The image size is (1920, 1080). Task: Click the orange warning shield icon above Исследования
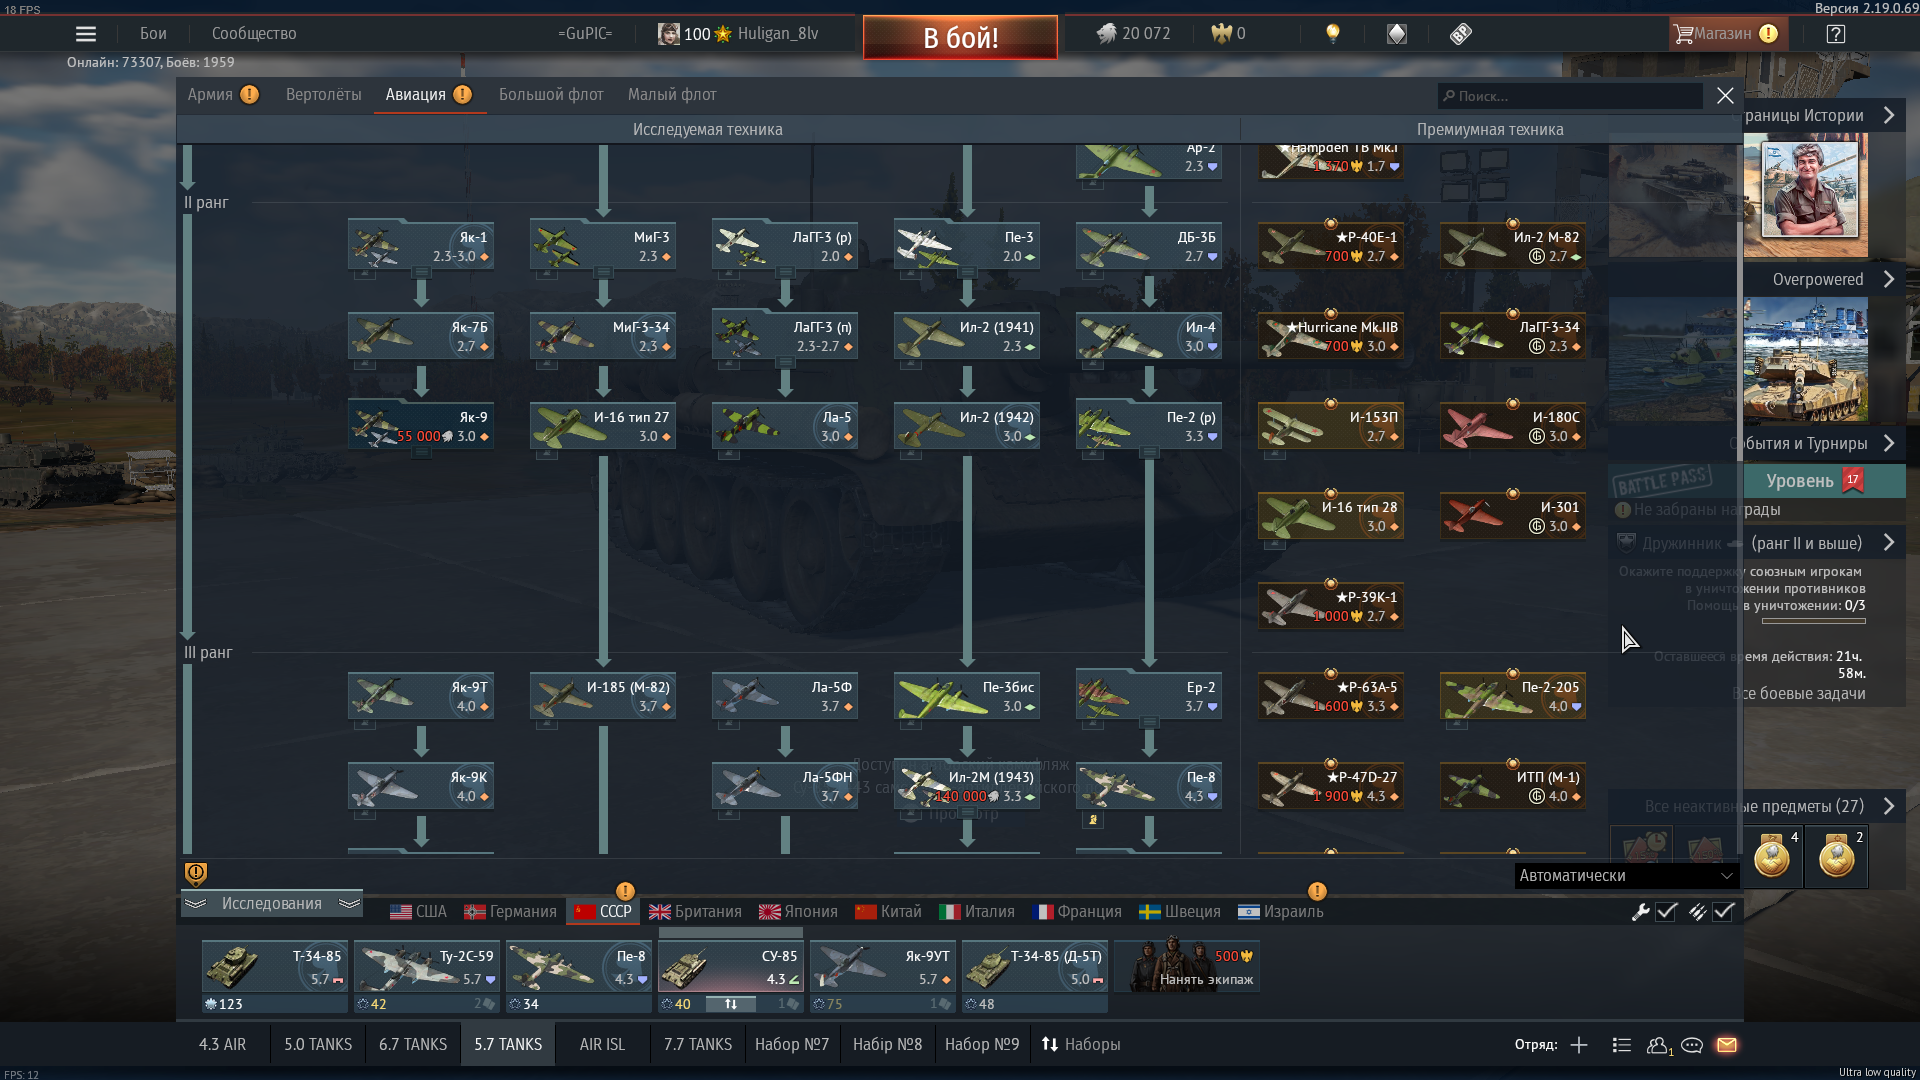(x=196, y=874)
